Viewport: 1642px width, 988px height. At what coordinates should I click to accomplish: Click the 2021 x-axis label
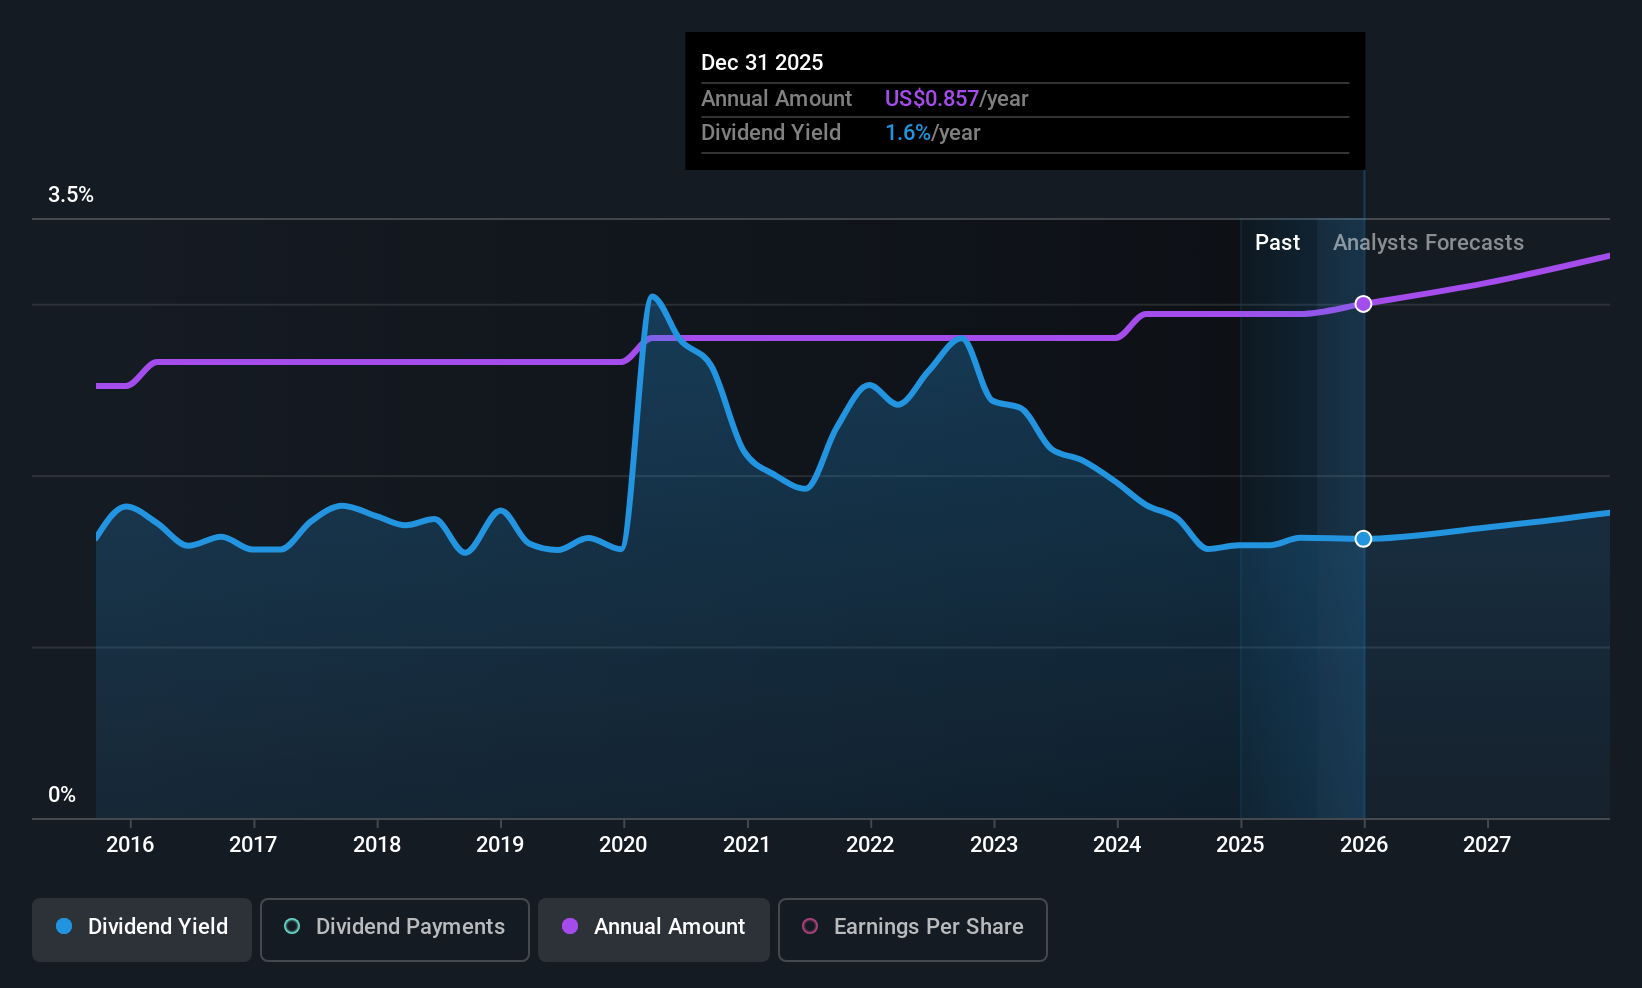[x=747, y=845]
